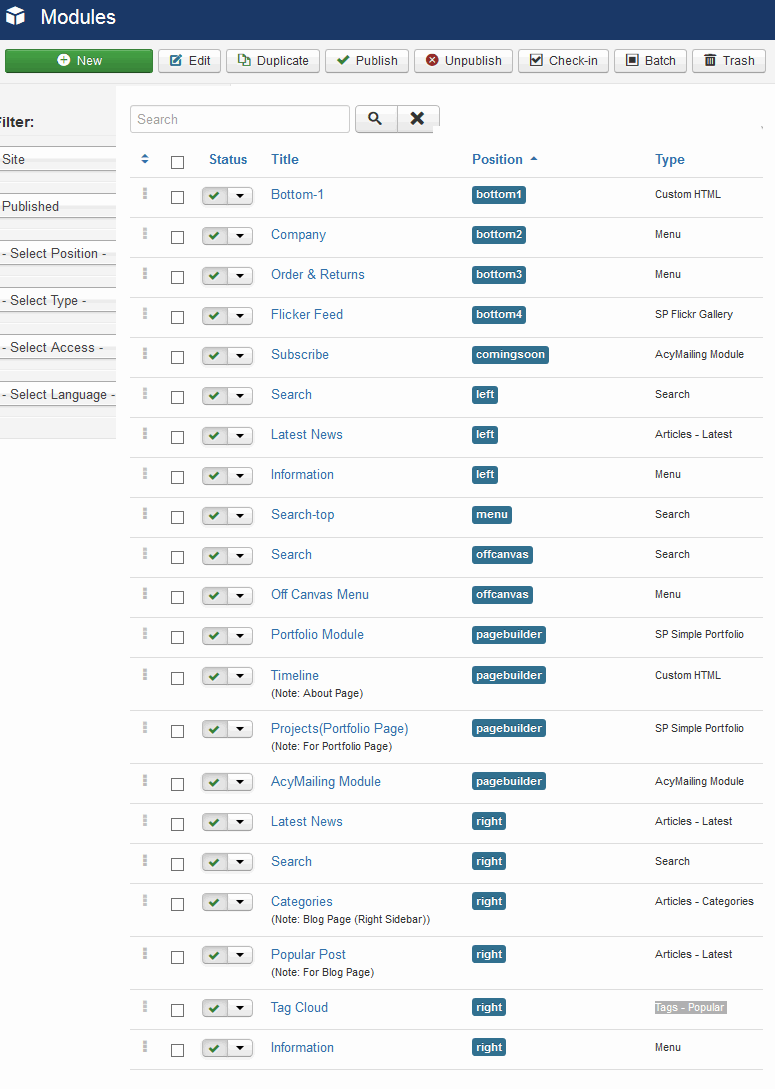775x1089 pixels.
Task: Click the search magnifier icon button
Action: pos(374,119)
